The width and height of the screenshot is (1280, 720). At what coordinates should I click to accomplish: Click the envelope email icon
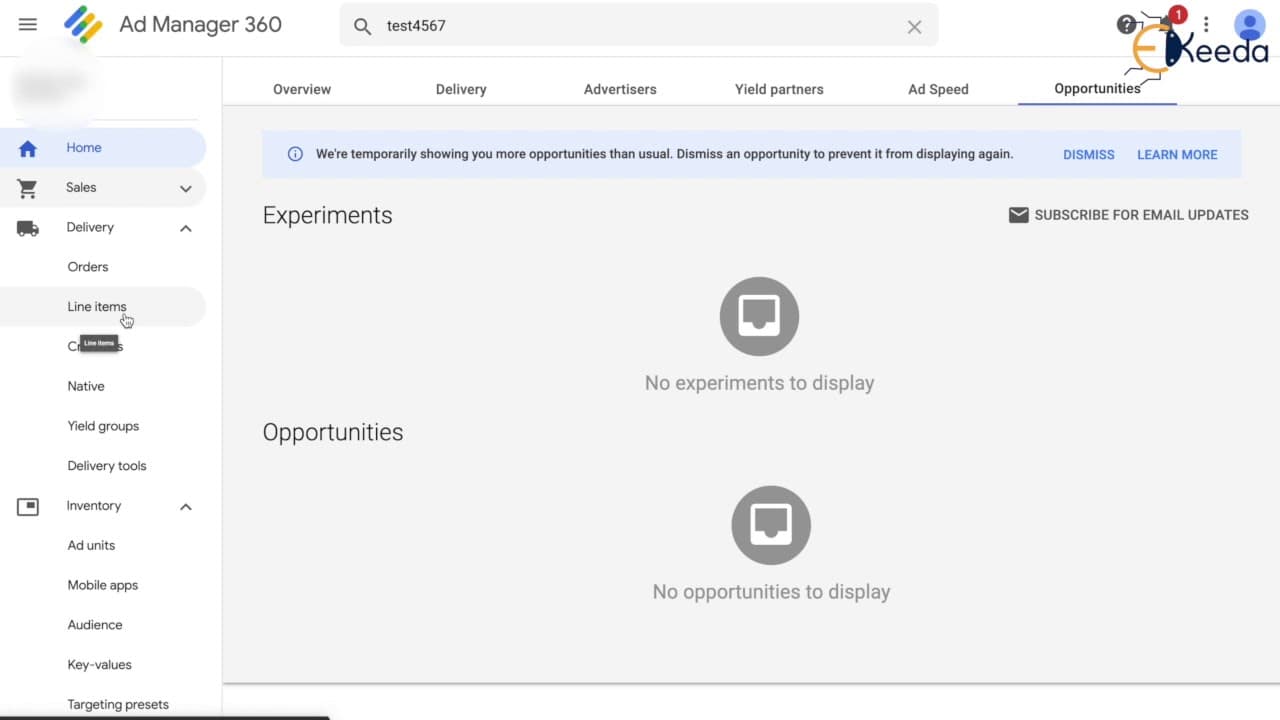(1018, 215)
